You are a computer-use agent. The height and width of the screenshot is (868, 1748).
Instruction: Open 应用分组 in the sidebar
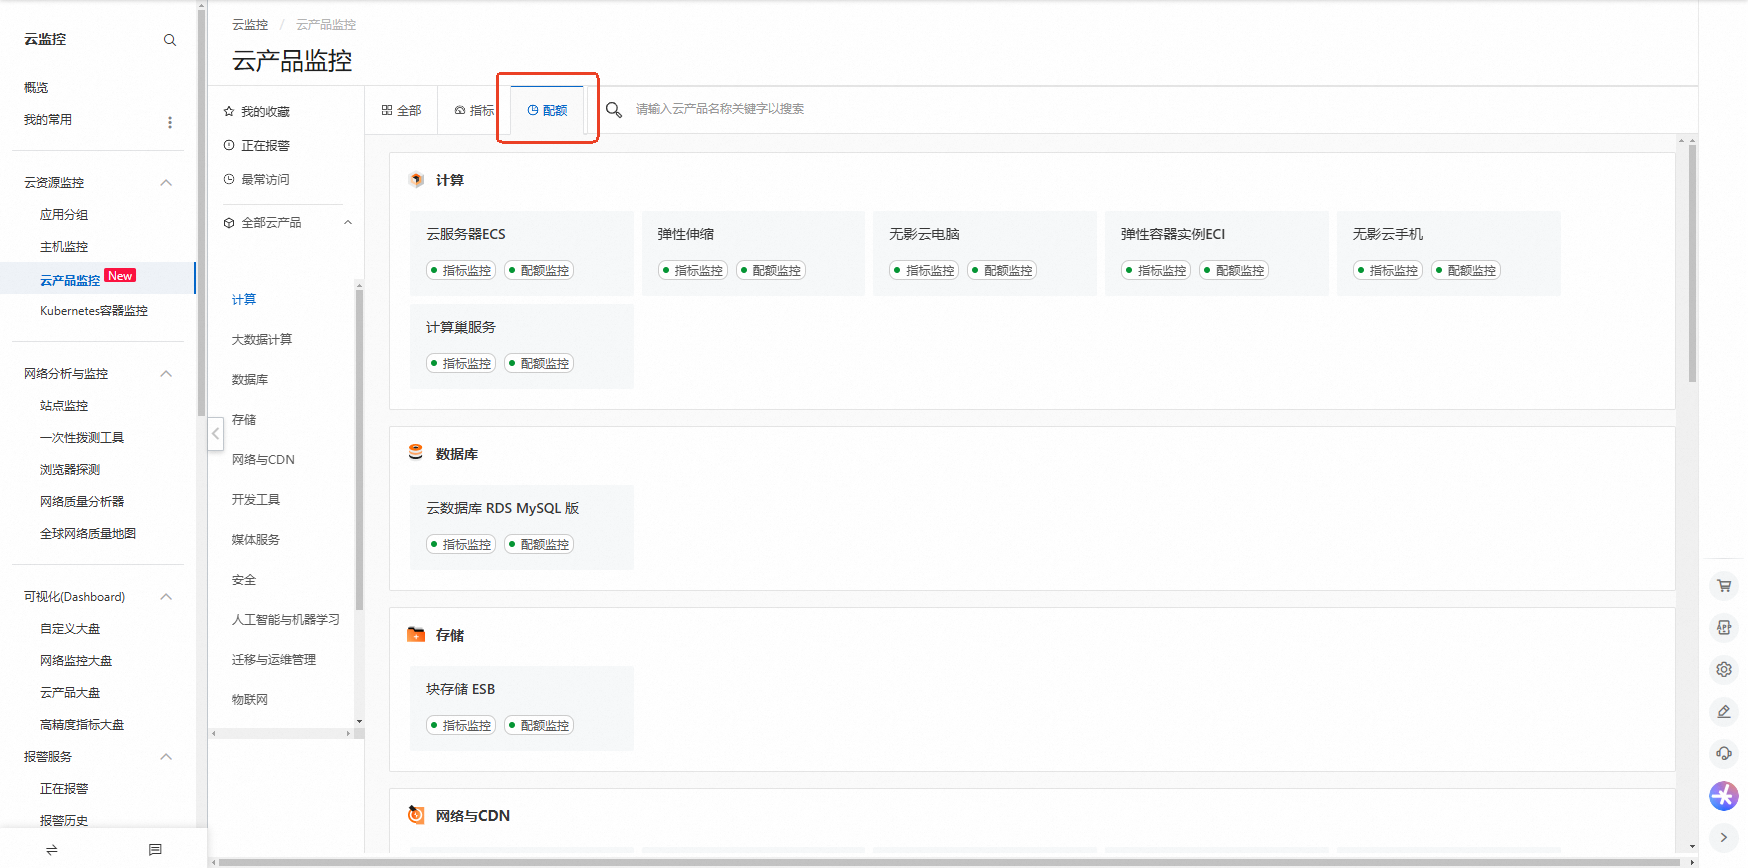(64, 215)
